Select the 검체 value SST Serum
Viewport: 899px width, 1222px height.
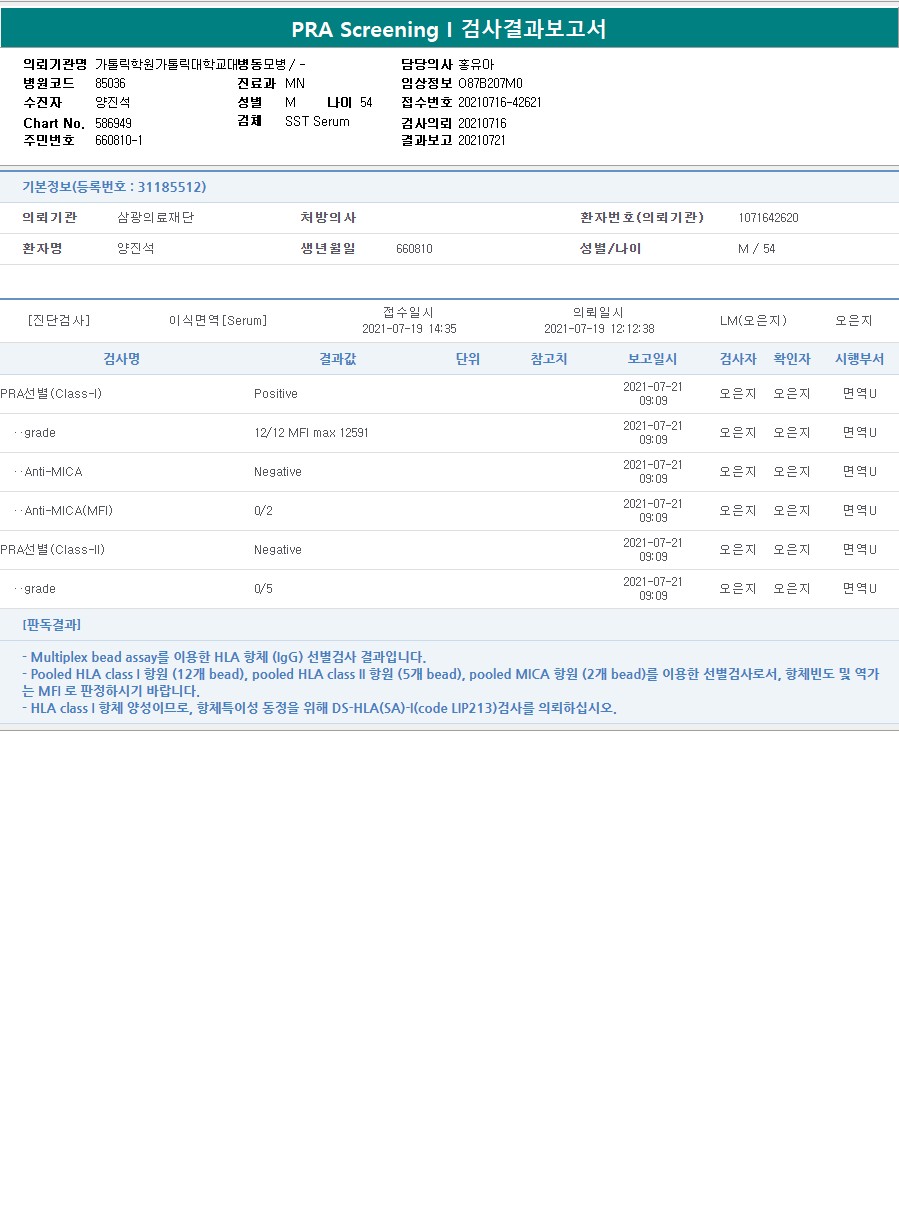(x=317, y=121)
